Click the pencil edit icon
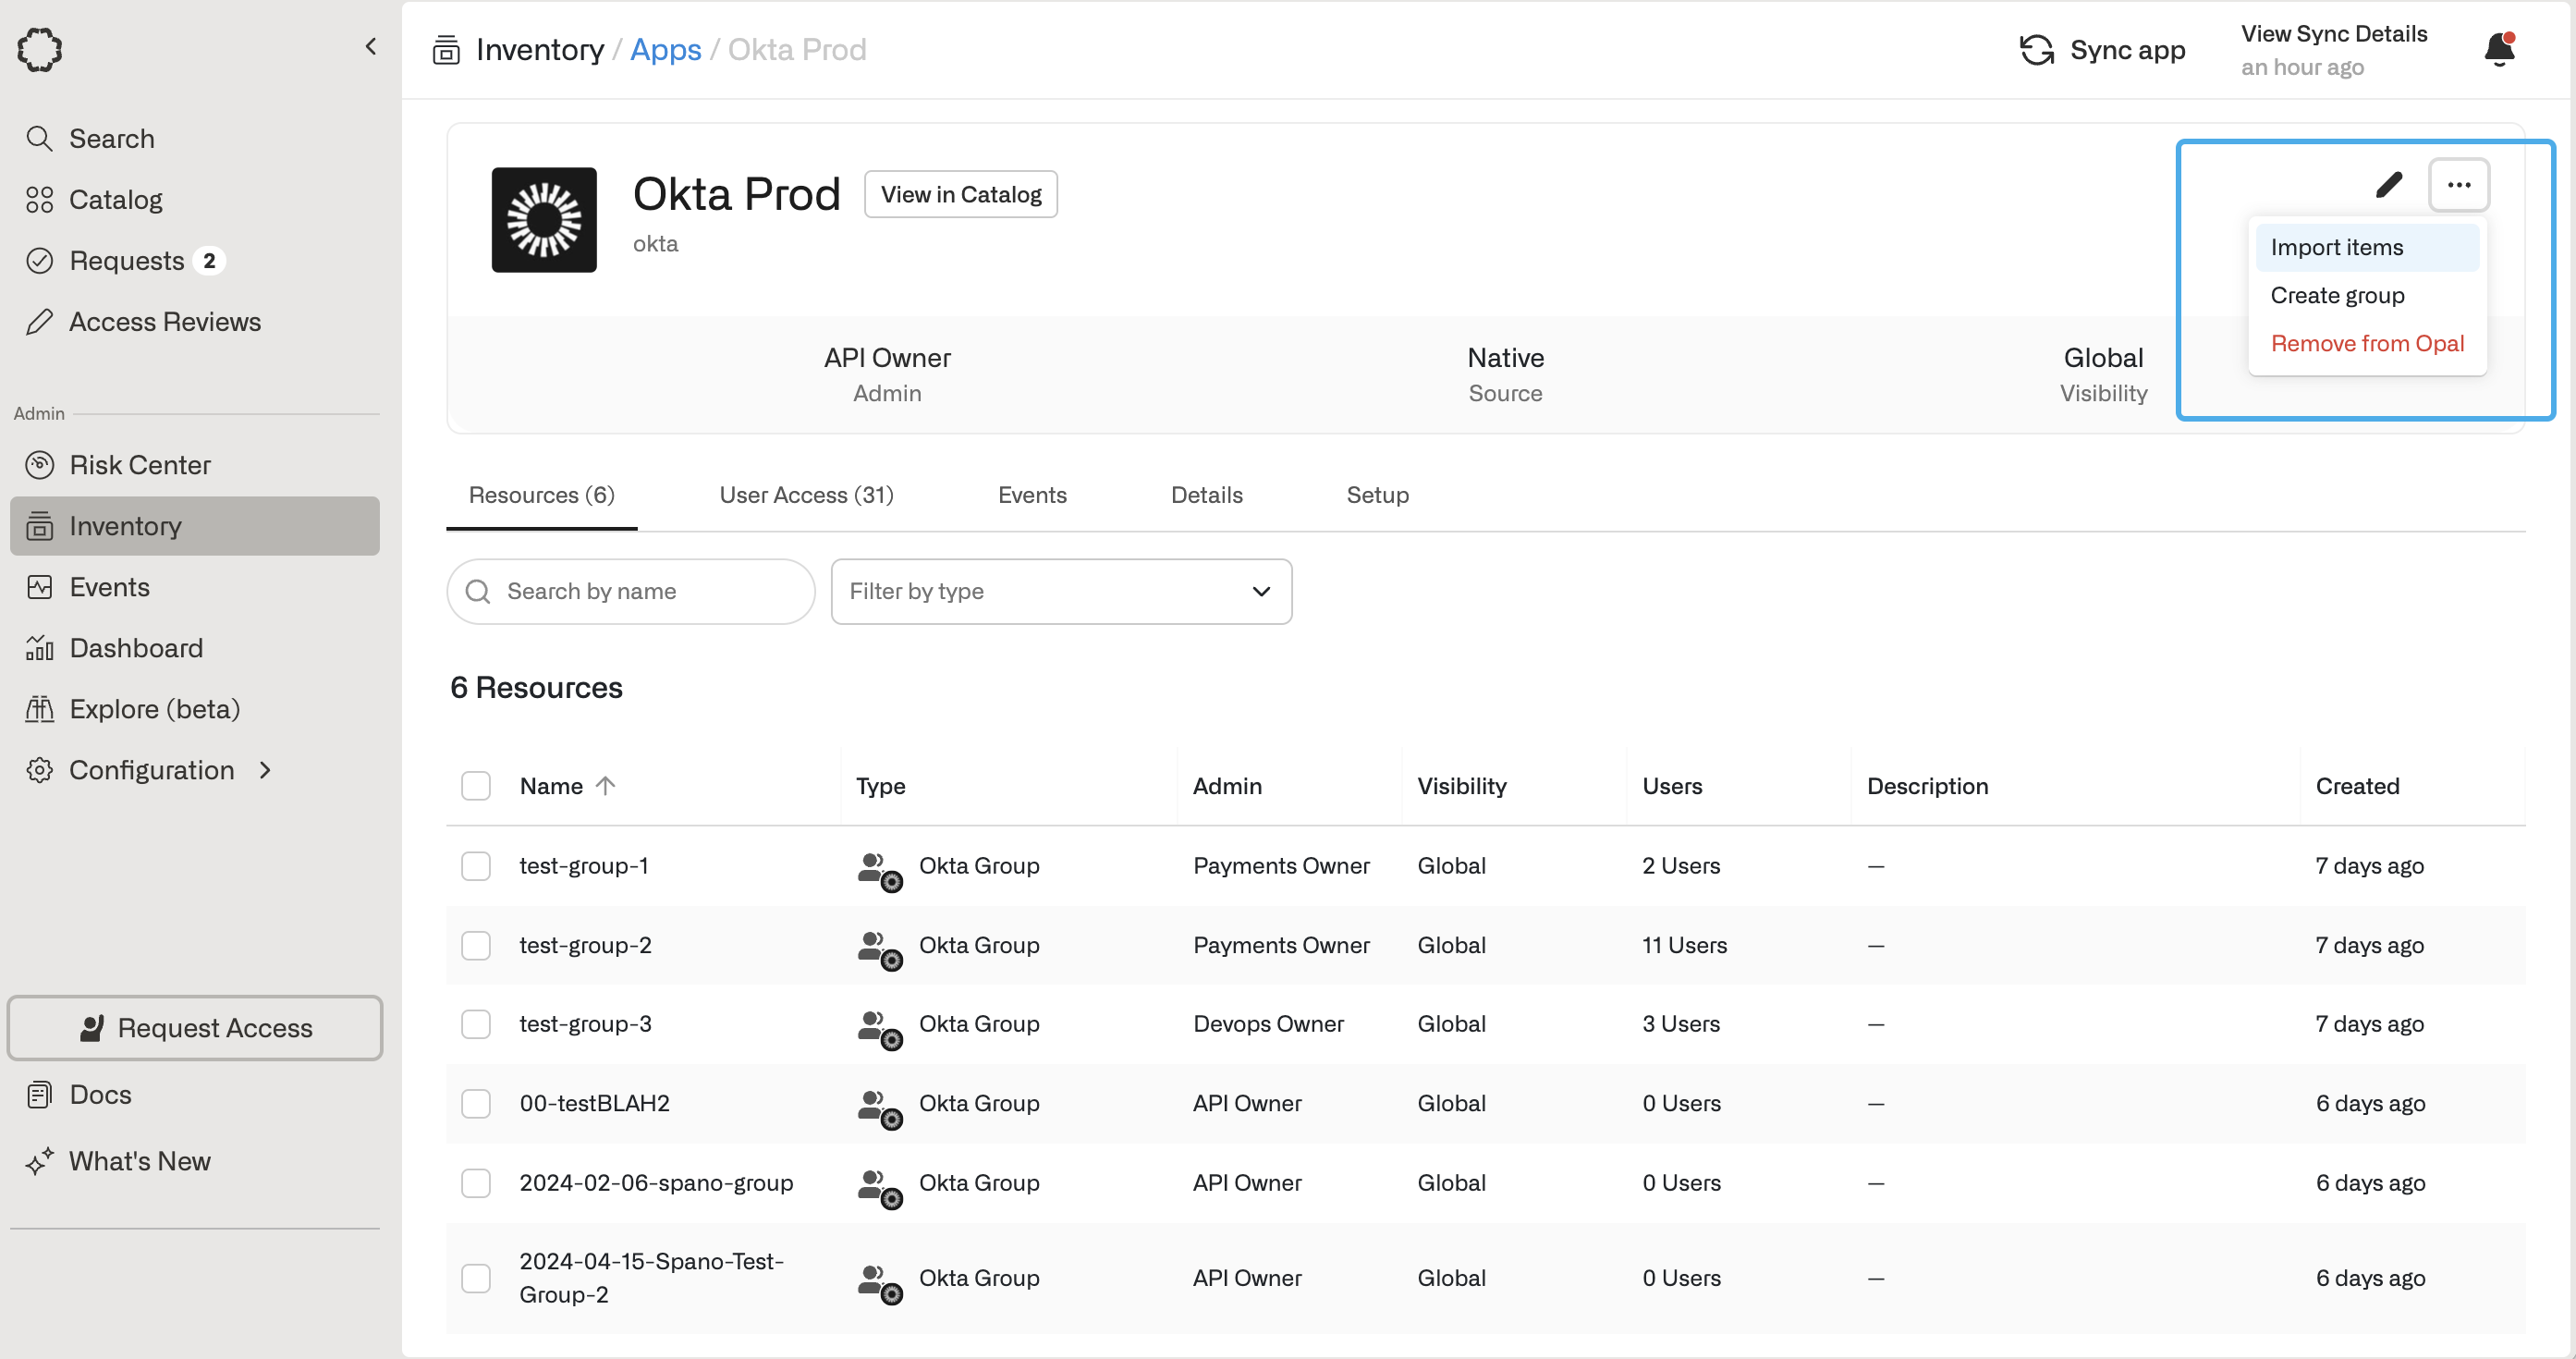 click(2388, 185)
